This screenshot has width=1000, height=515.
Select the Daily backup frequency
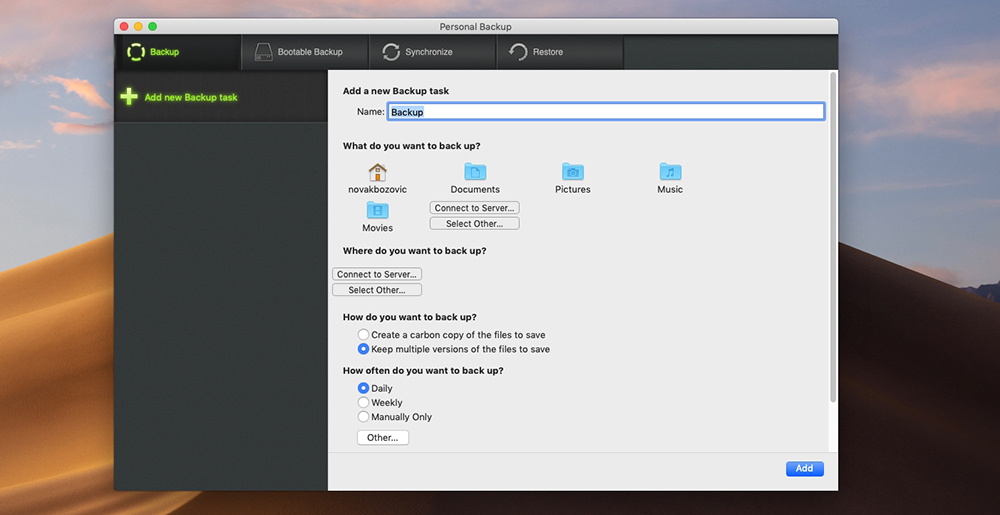click(x=364, y=388)
